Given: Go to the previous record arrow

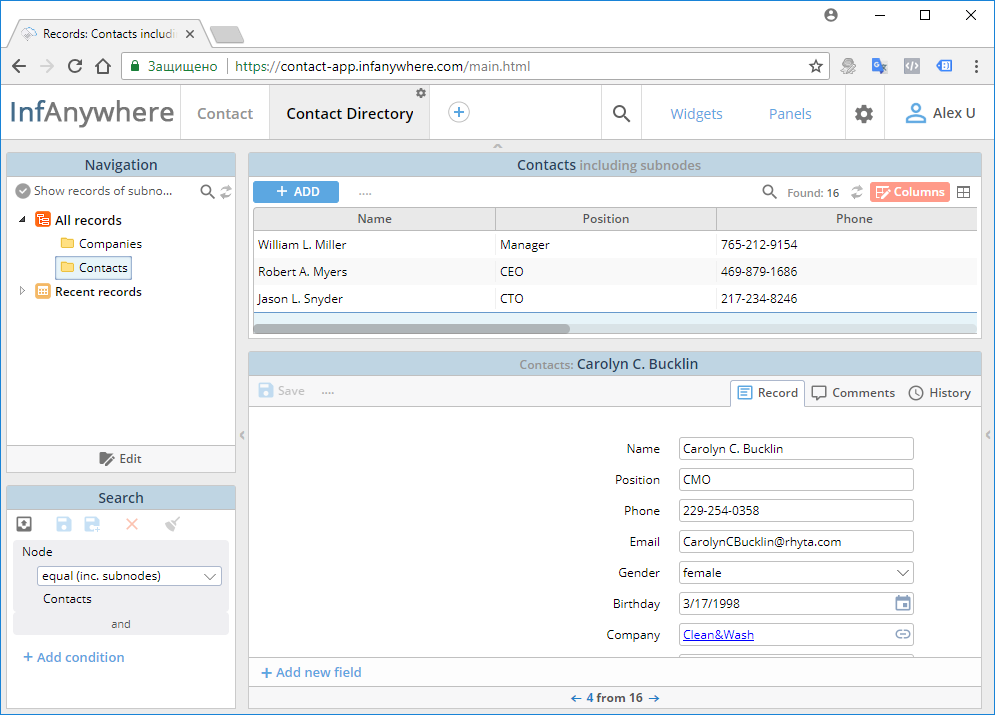Looking at the screenshot, I should tap(576, 698).
